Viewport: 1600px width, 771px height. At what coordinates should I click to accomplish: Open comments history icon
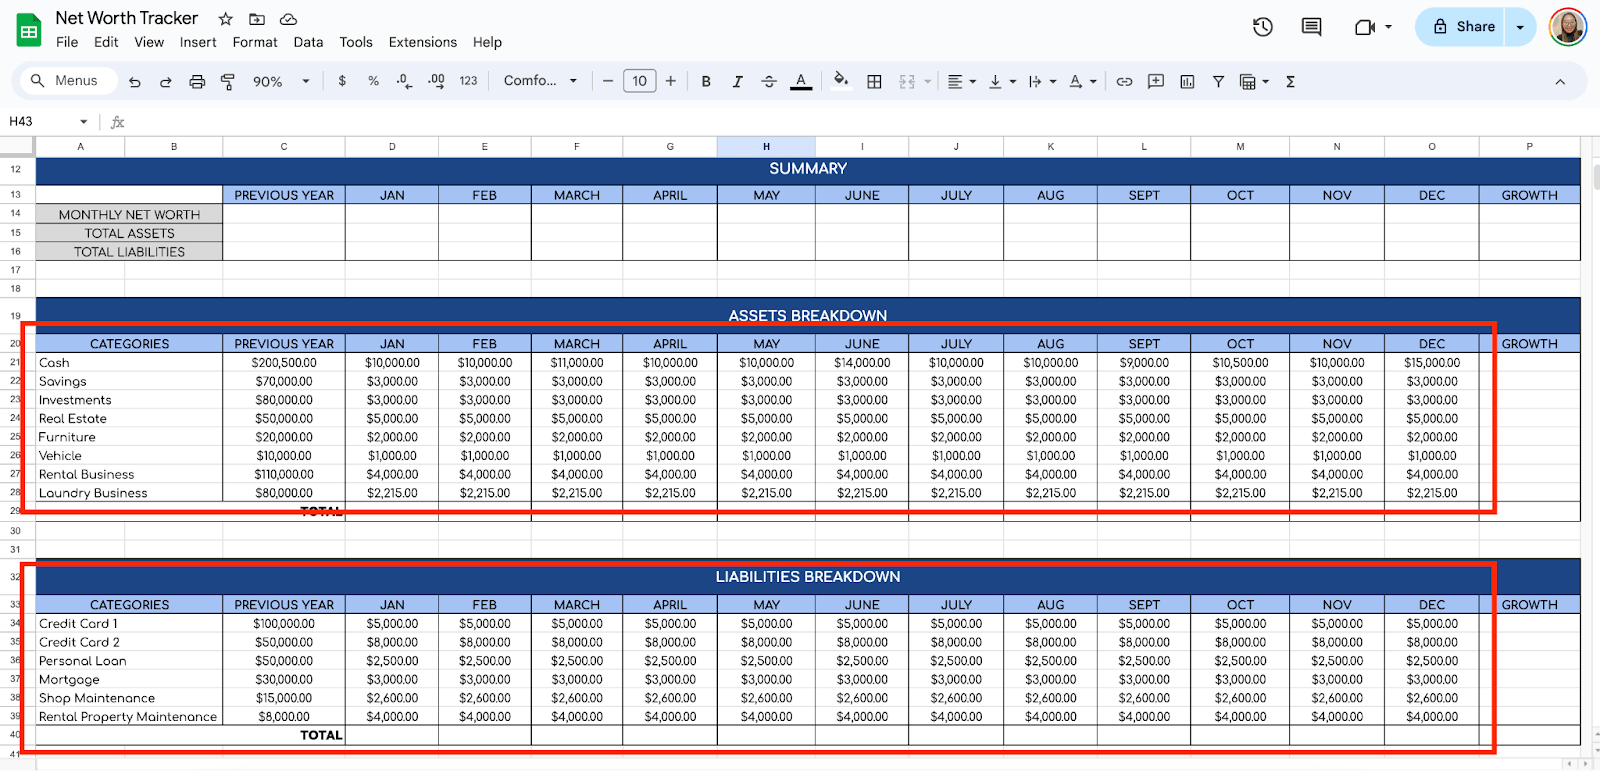click(x=1311, y=27)
